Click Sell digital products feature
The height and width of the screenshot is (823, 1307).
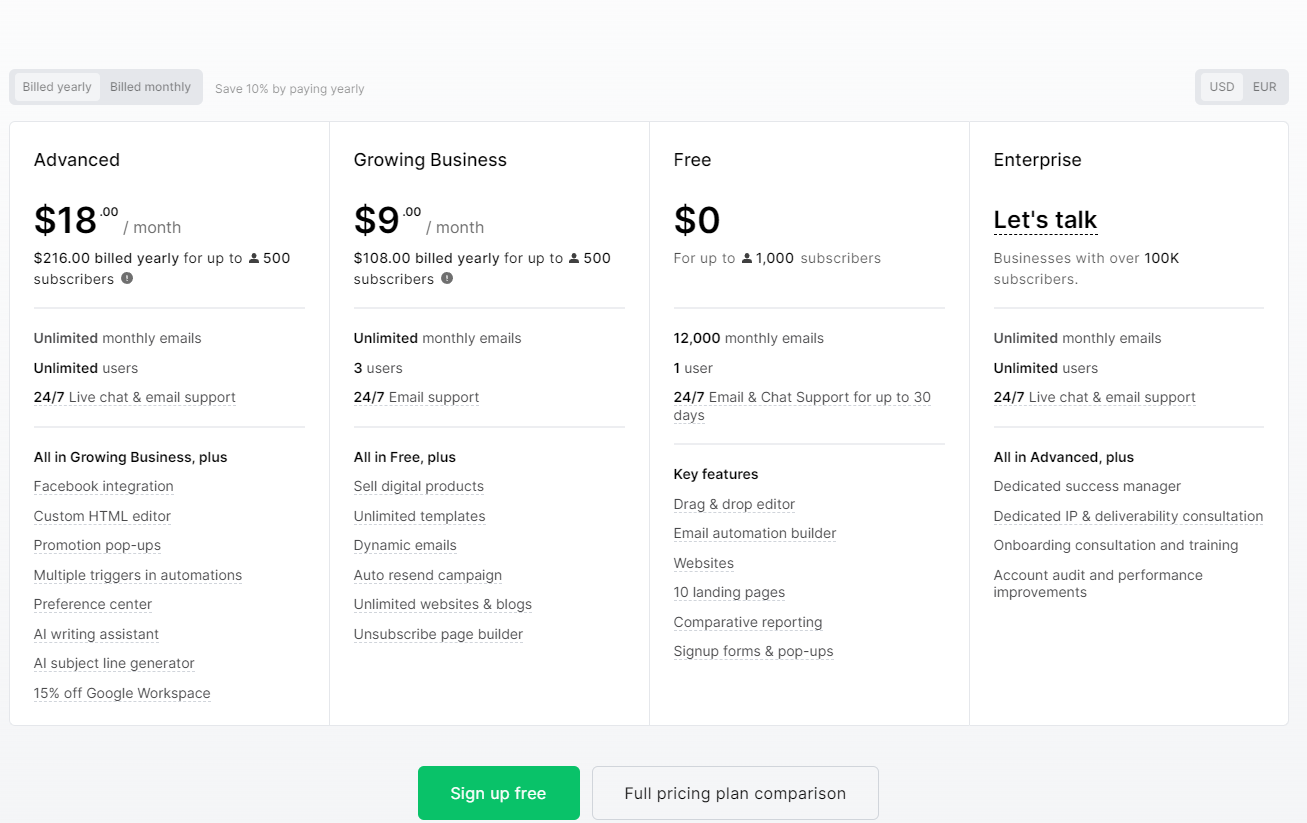pyautogui.click(x=419, y=487)
